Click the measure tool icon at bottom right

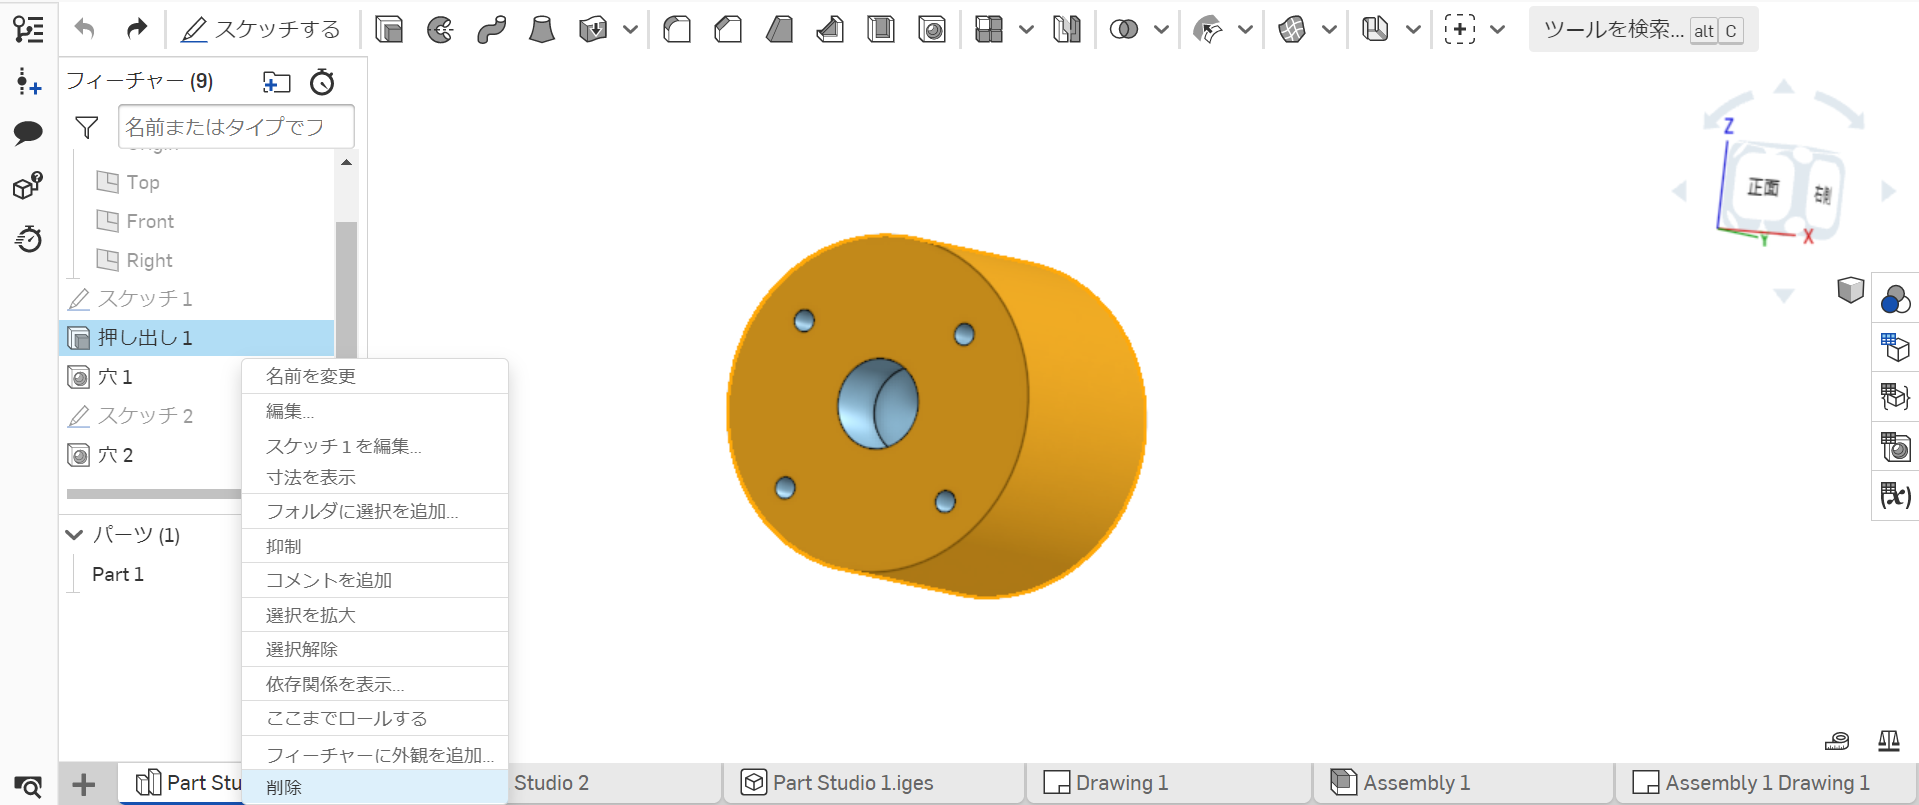click(x=1837, y=741)
